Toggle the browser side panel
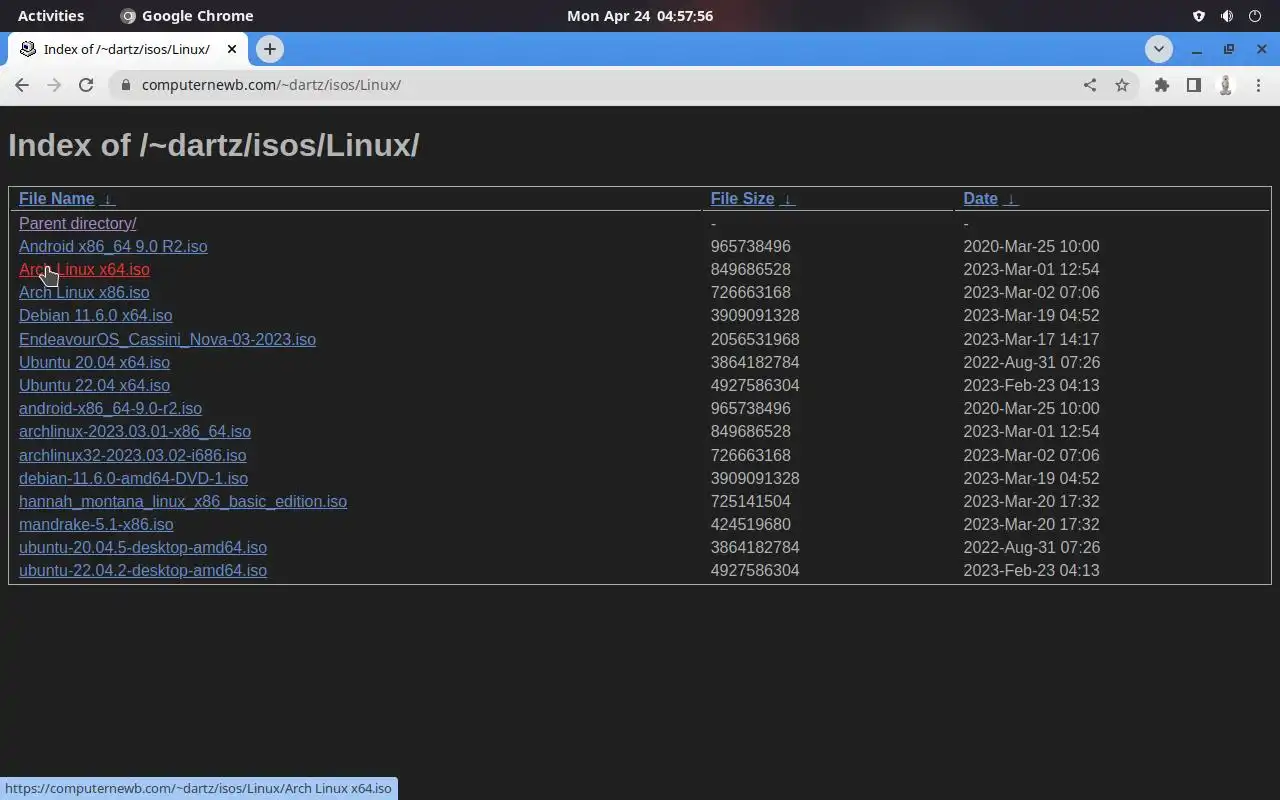The width and height of the screenshot is (1280, 800). pos(1193,85)
